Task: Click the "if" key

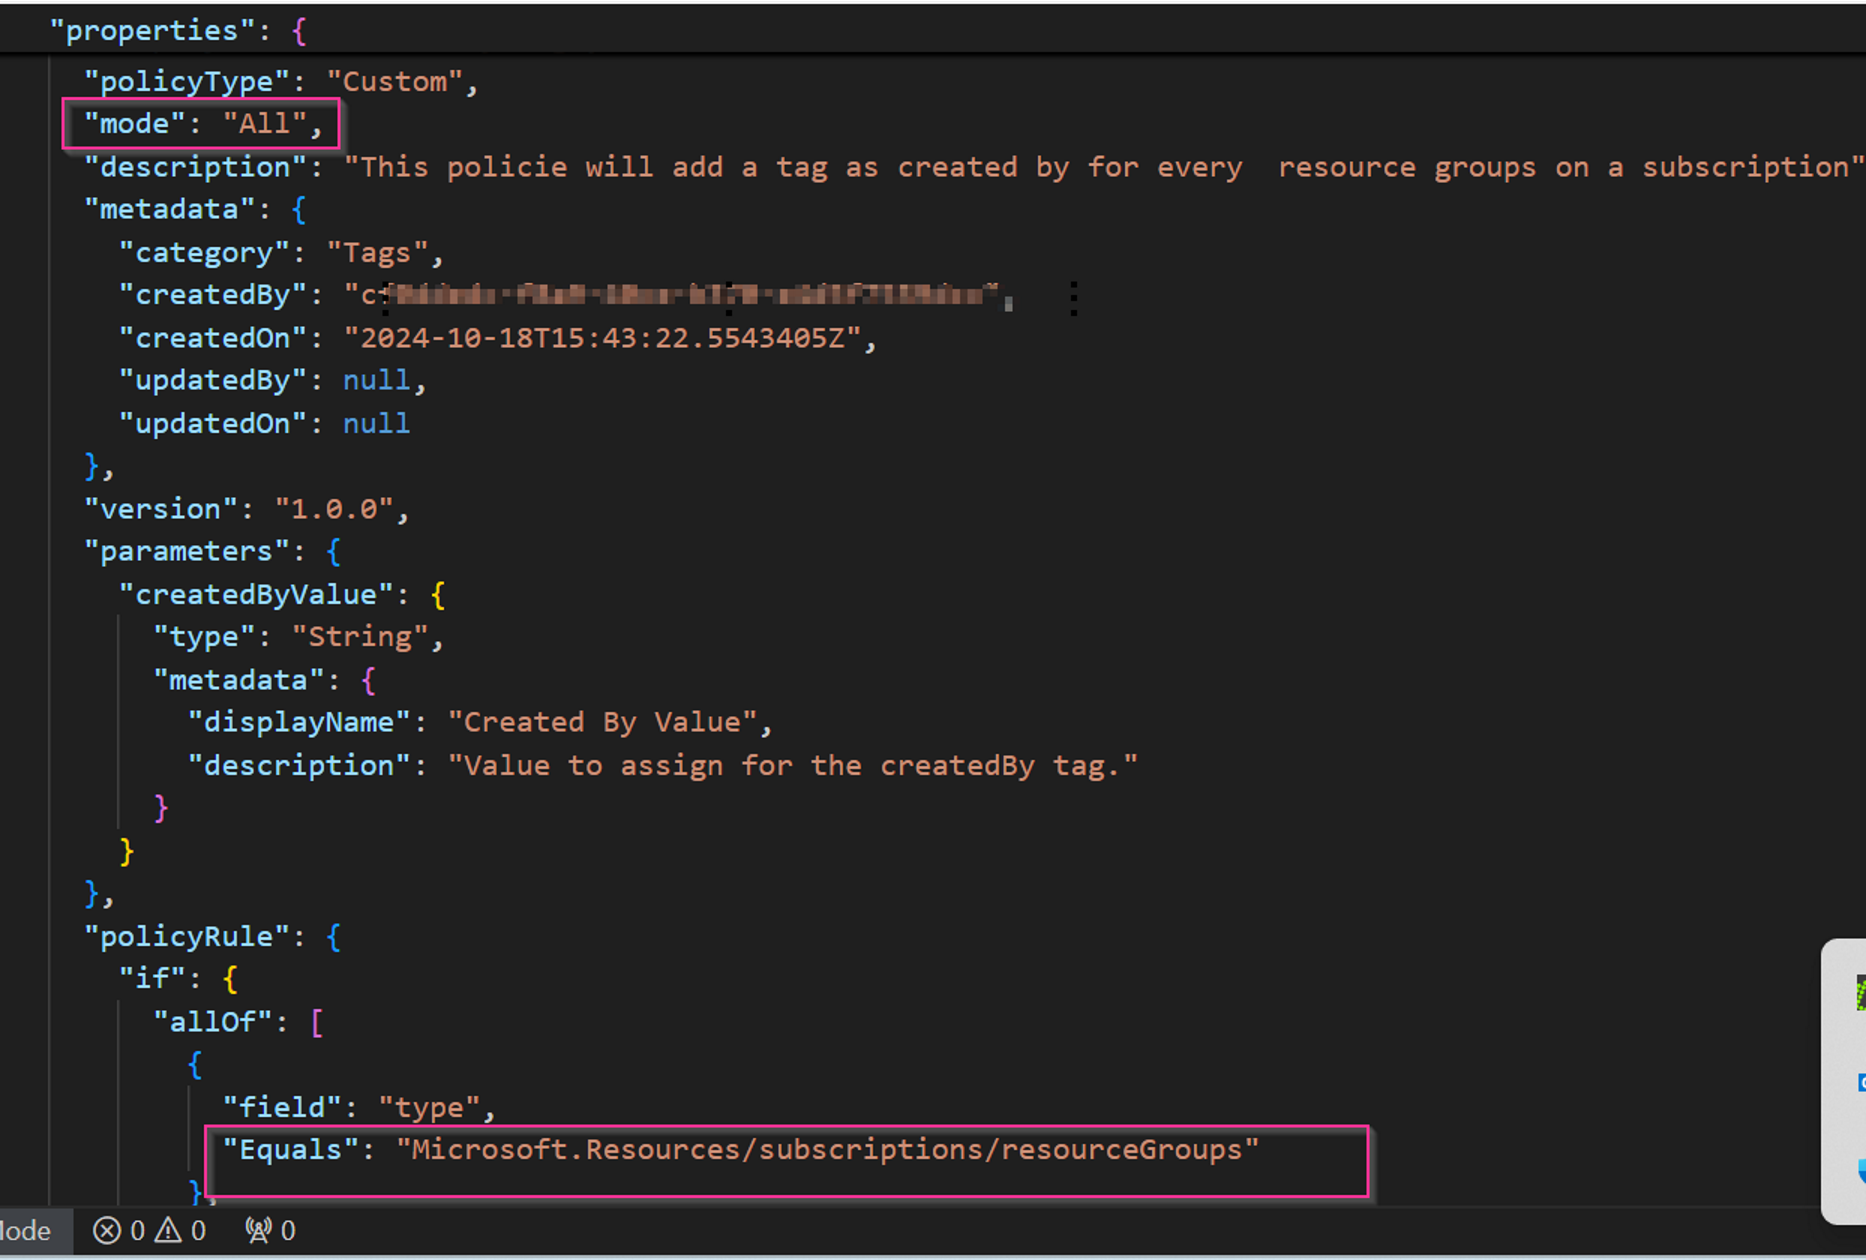Action: [153, 978]
